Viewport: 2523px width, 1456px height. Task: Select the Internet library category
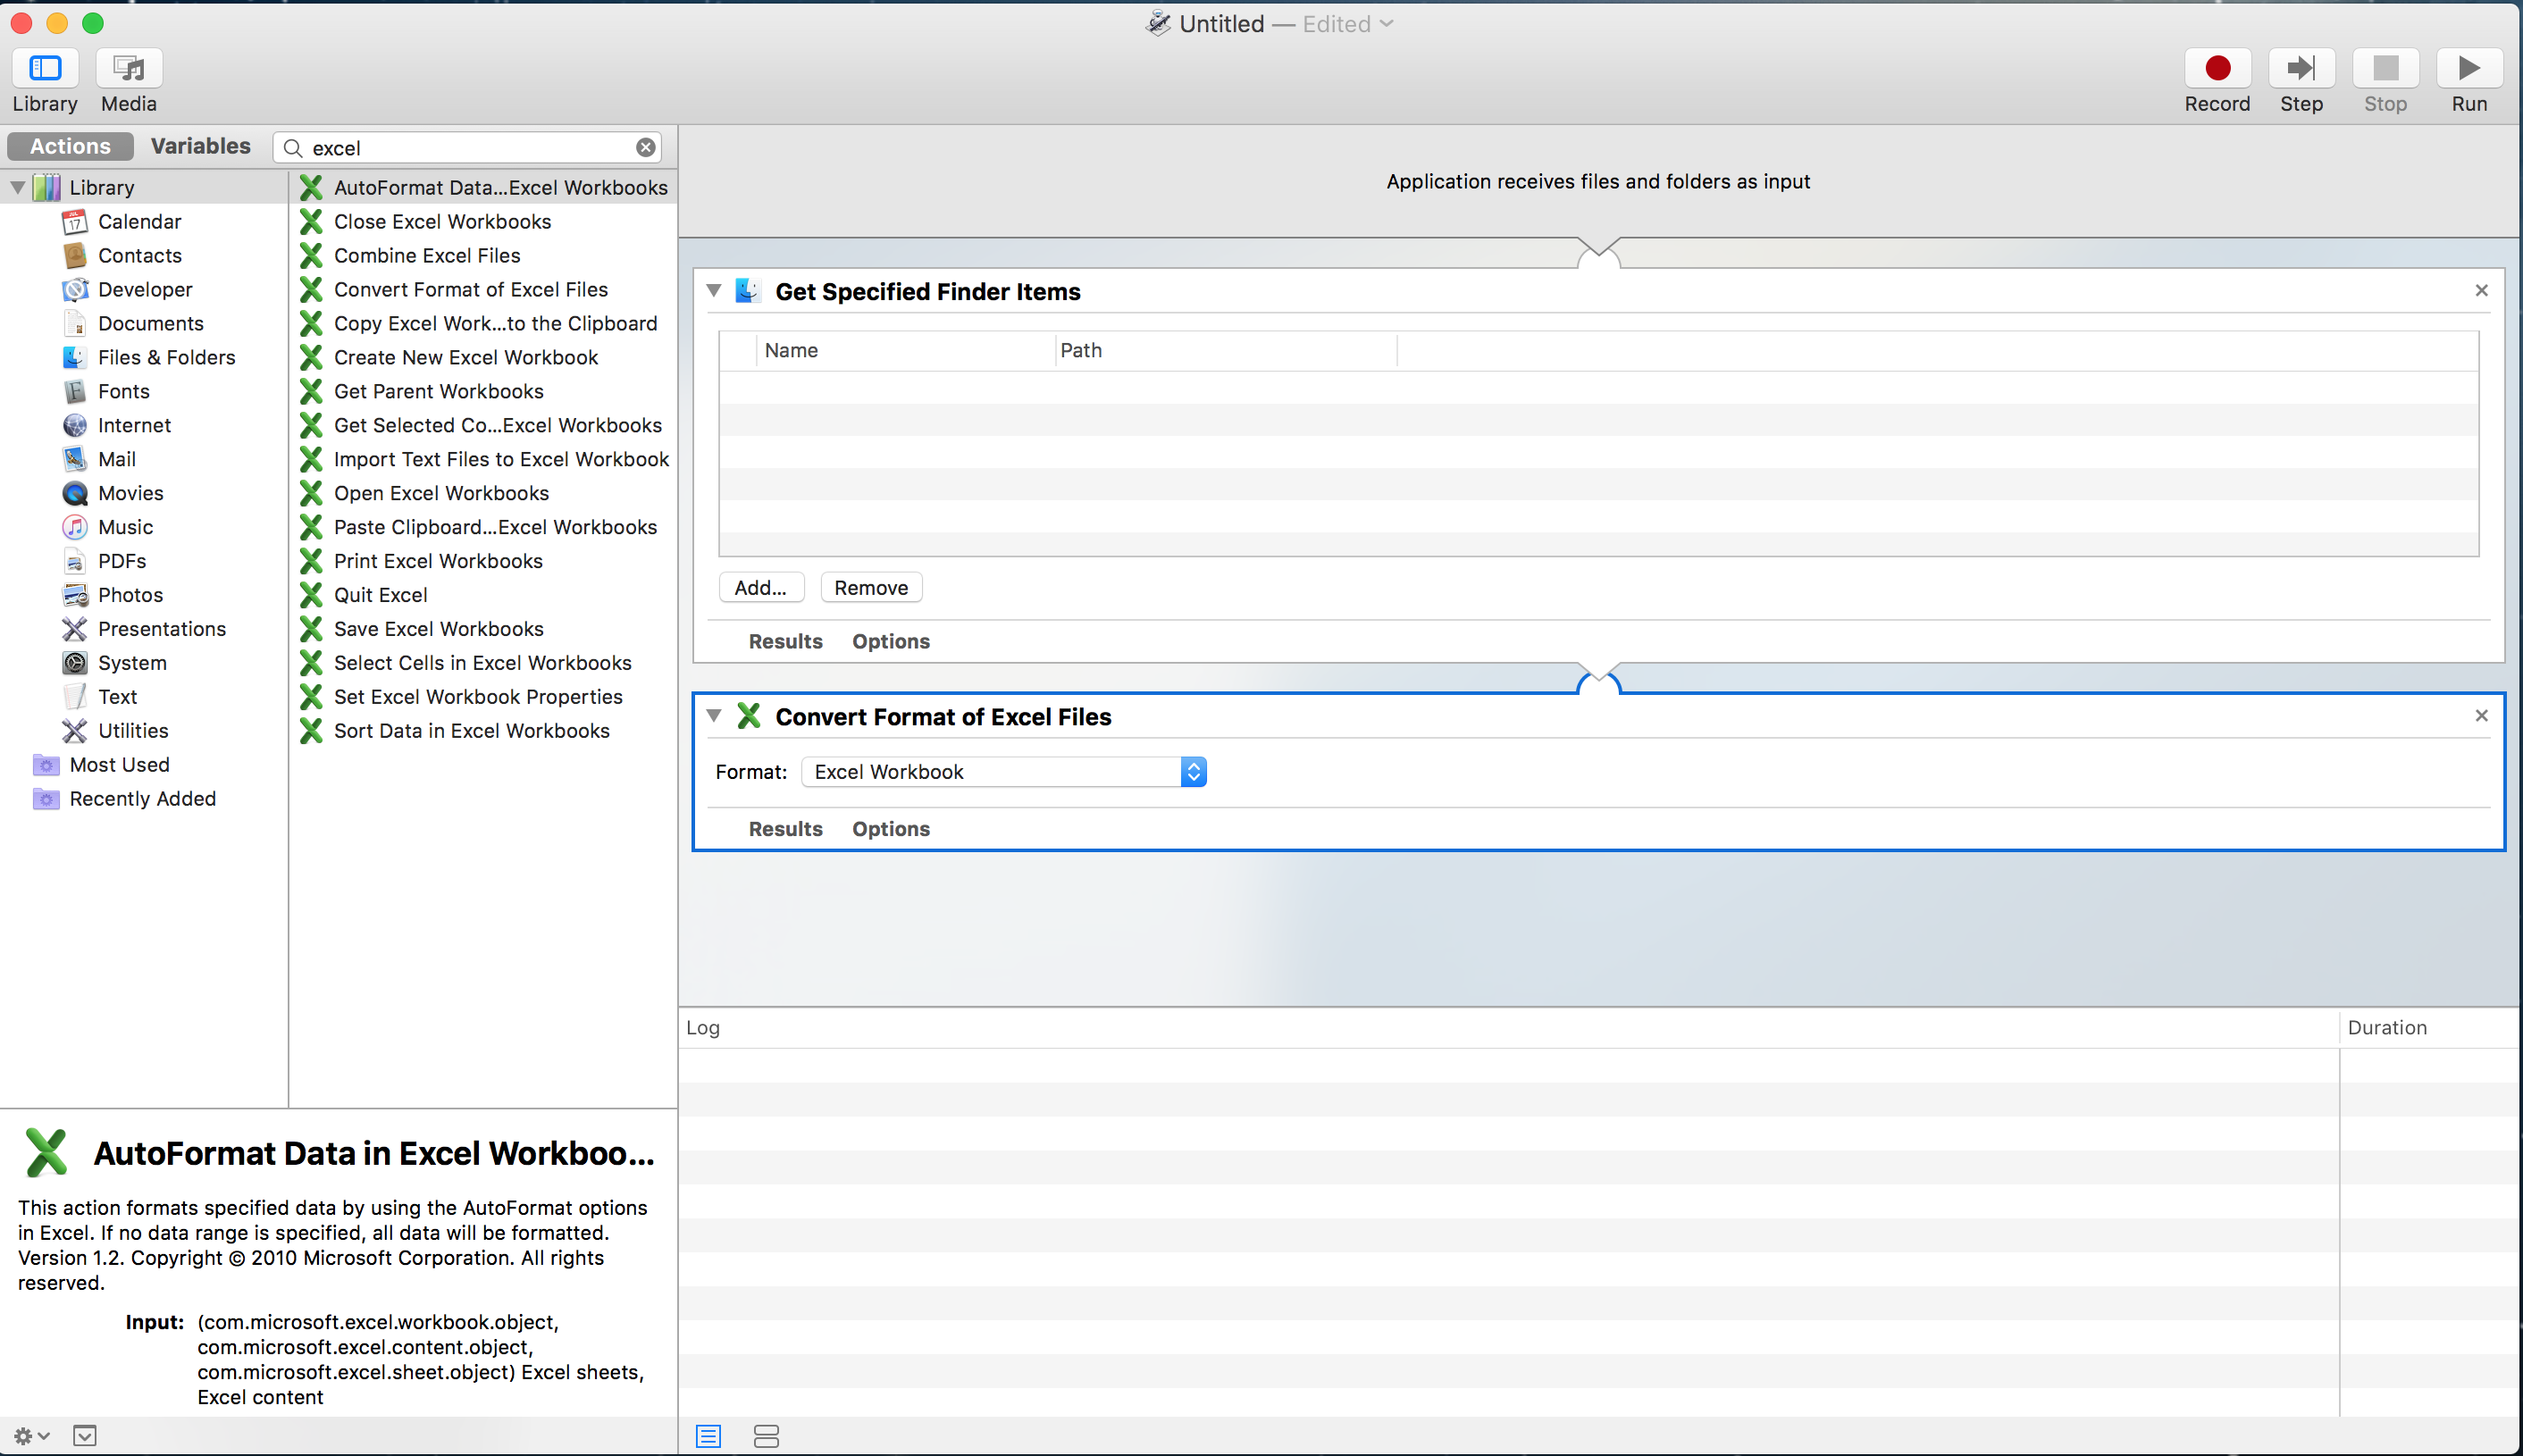coord(135,425)
